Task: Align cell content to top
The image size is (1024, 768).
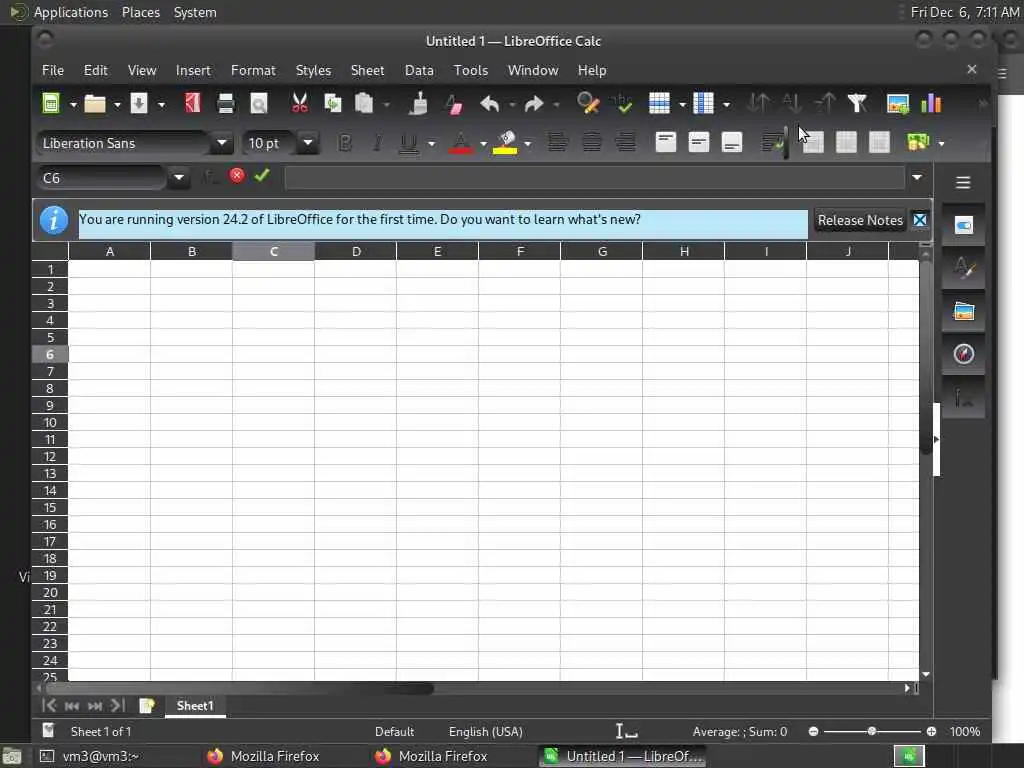Action: click(x=665, y=142)
